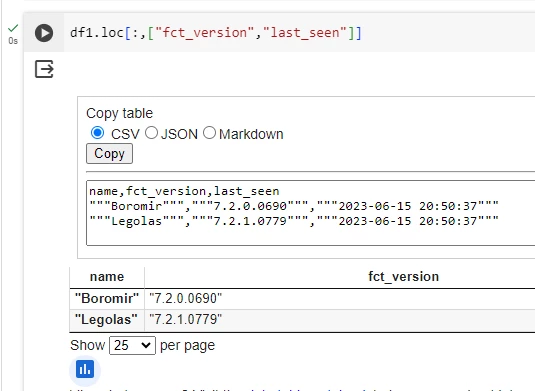535x391 pixels.
Task: Click the Copy button
Action: [x=110, y=154]
